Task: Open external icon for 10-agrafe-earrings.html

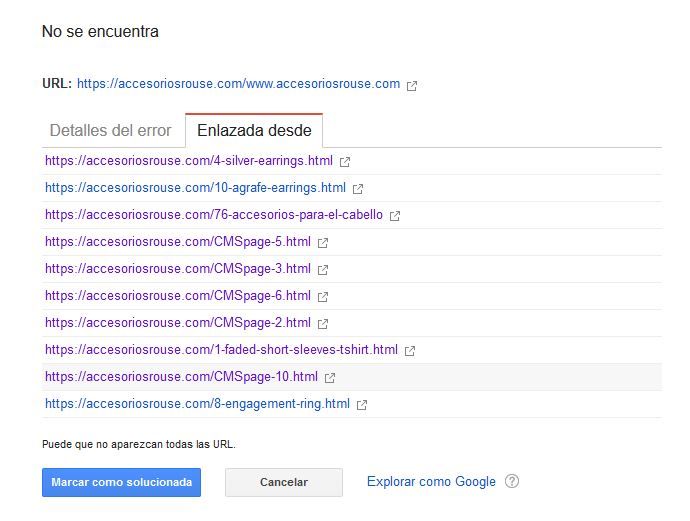Action: coord(358,189)
